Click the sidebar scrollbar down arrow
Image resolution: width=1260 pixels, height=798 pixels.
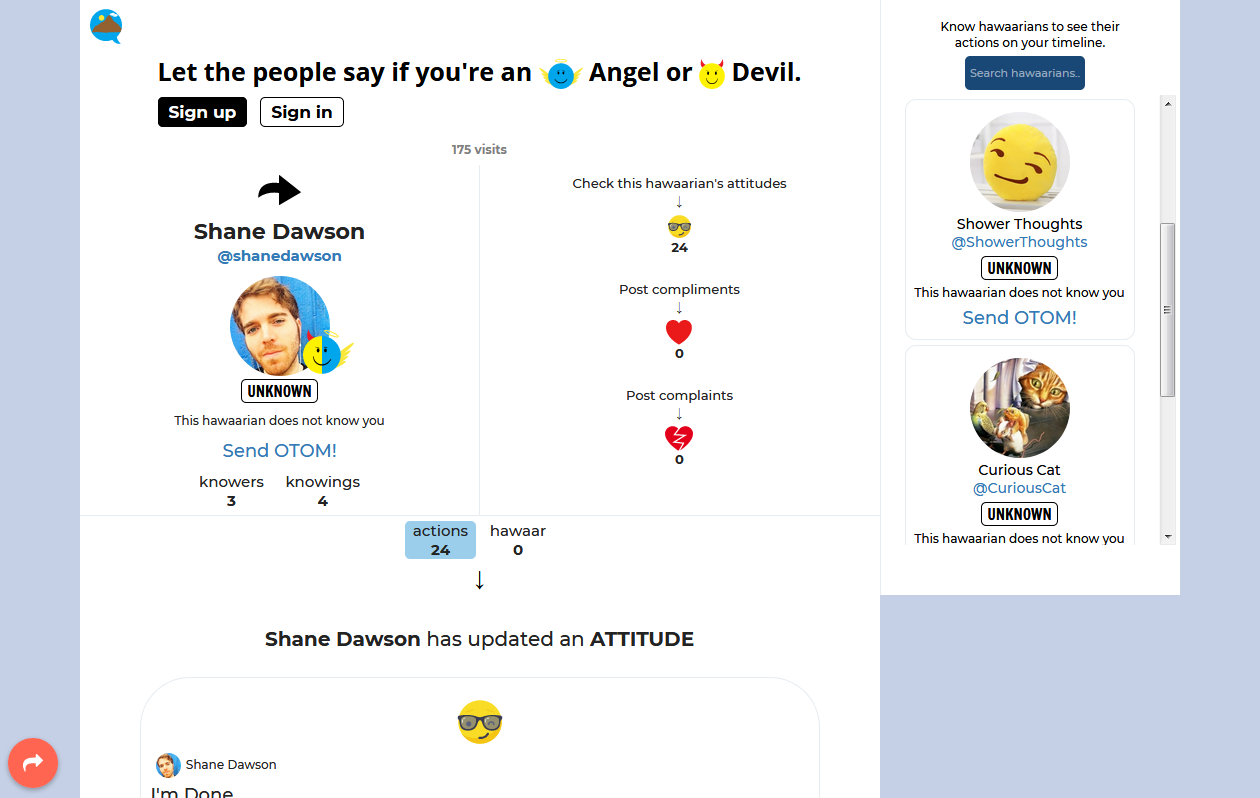[x=1167, y=537]
